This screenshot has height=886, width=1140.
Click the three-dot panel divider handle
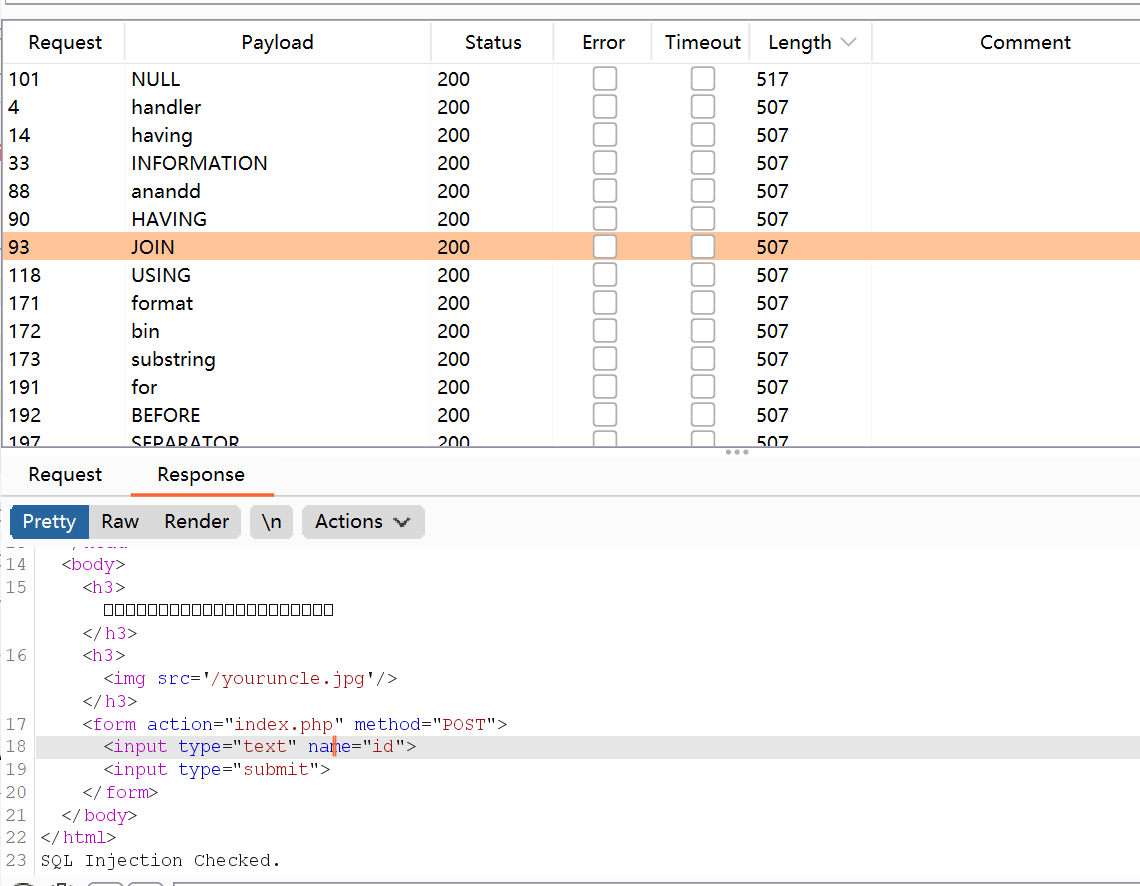point(737,452)
